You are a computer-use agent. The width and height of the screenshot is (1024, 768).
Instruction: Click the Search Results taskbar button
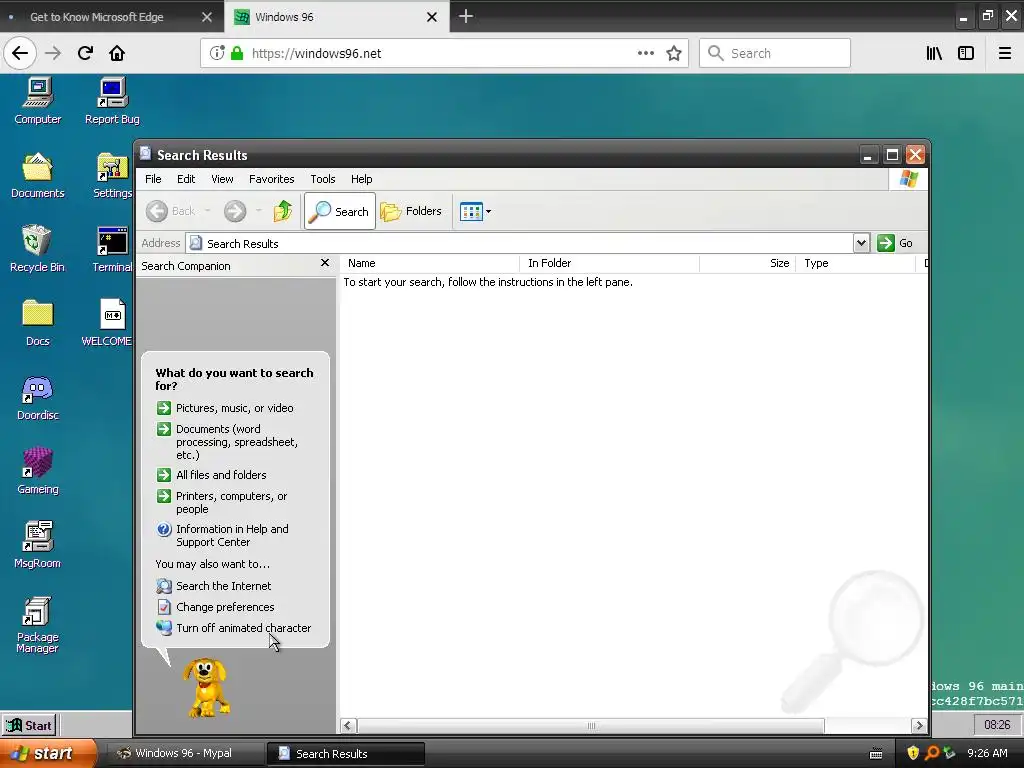click(346, 754)
